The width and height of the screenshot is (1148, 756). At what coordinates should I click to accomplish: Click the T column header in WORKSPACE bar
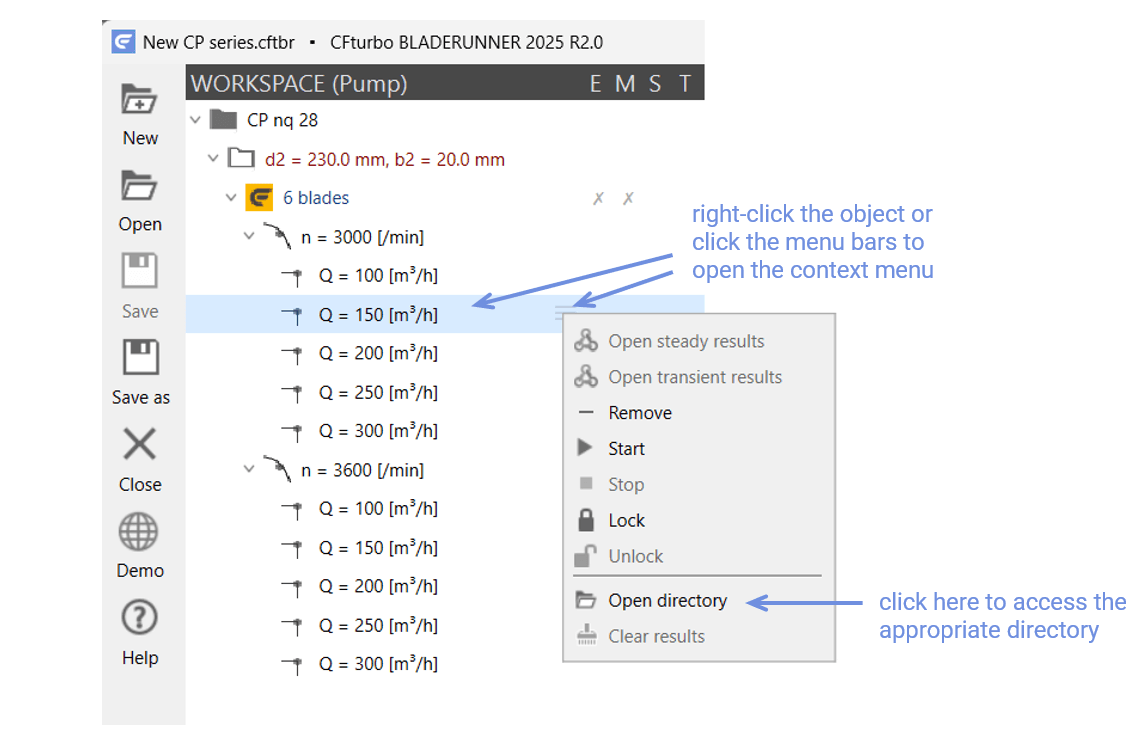tap(685, 84)
